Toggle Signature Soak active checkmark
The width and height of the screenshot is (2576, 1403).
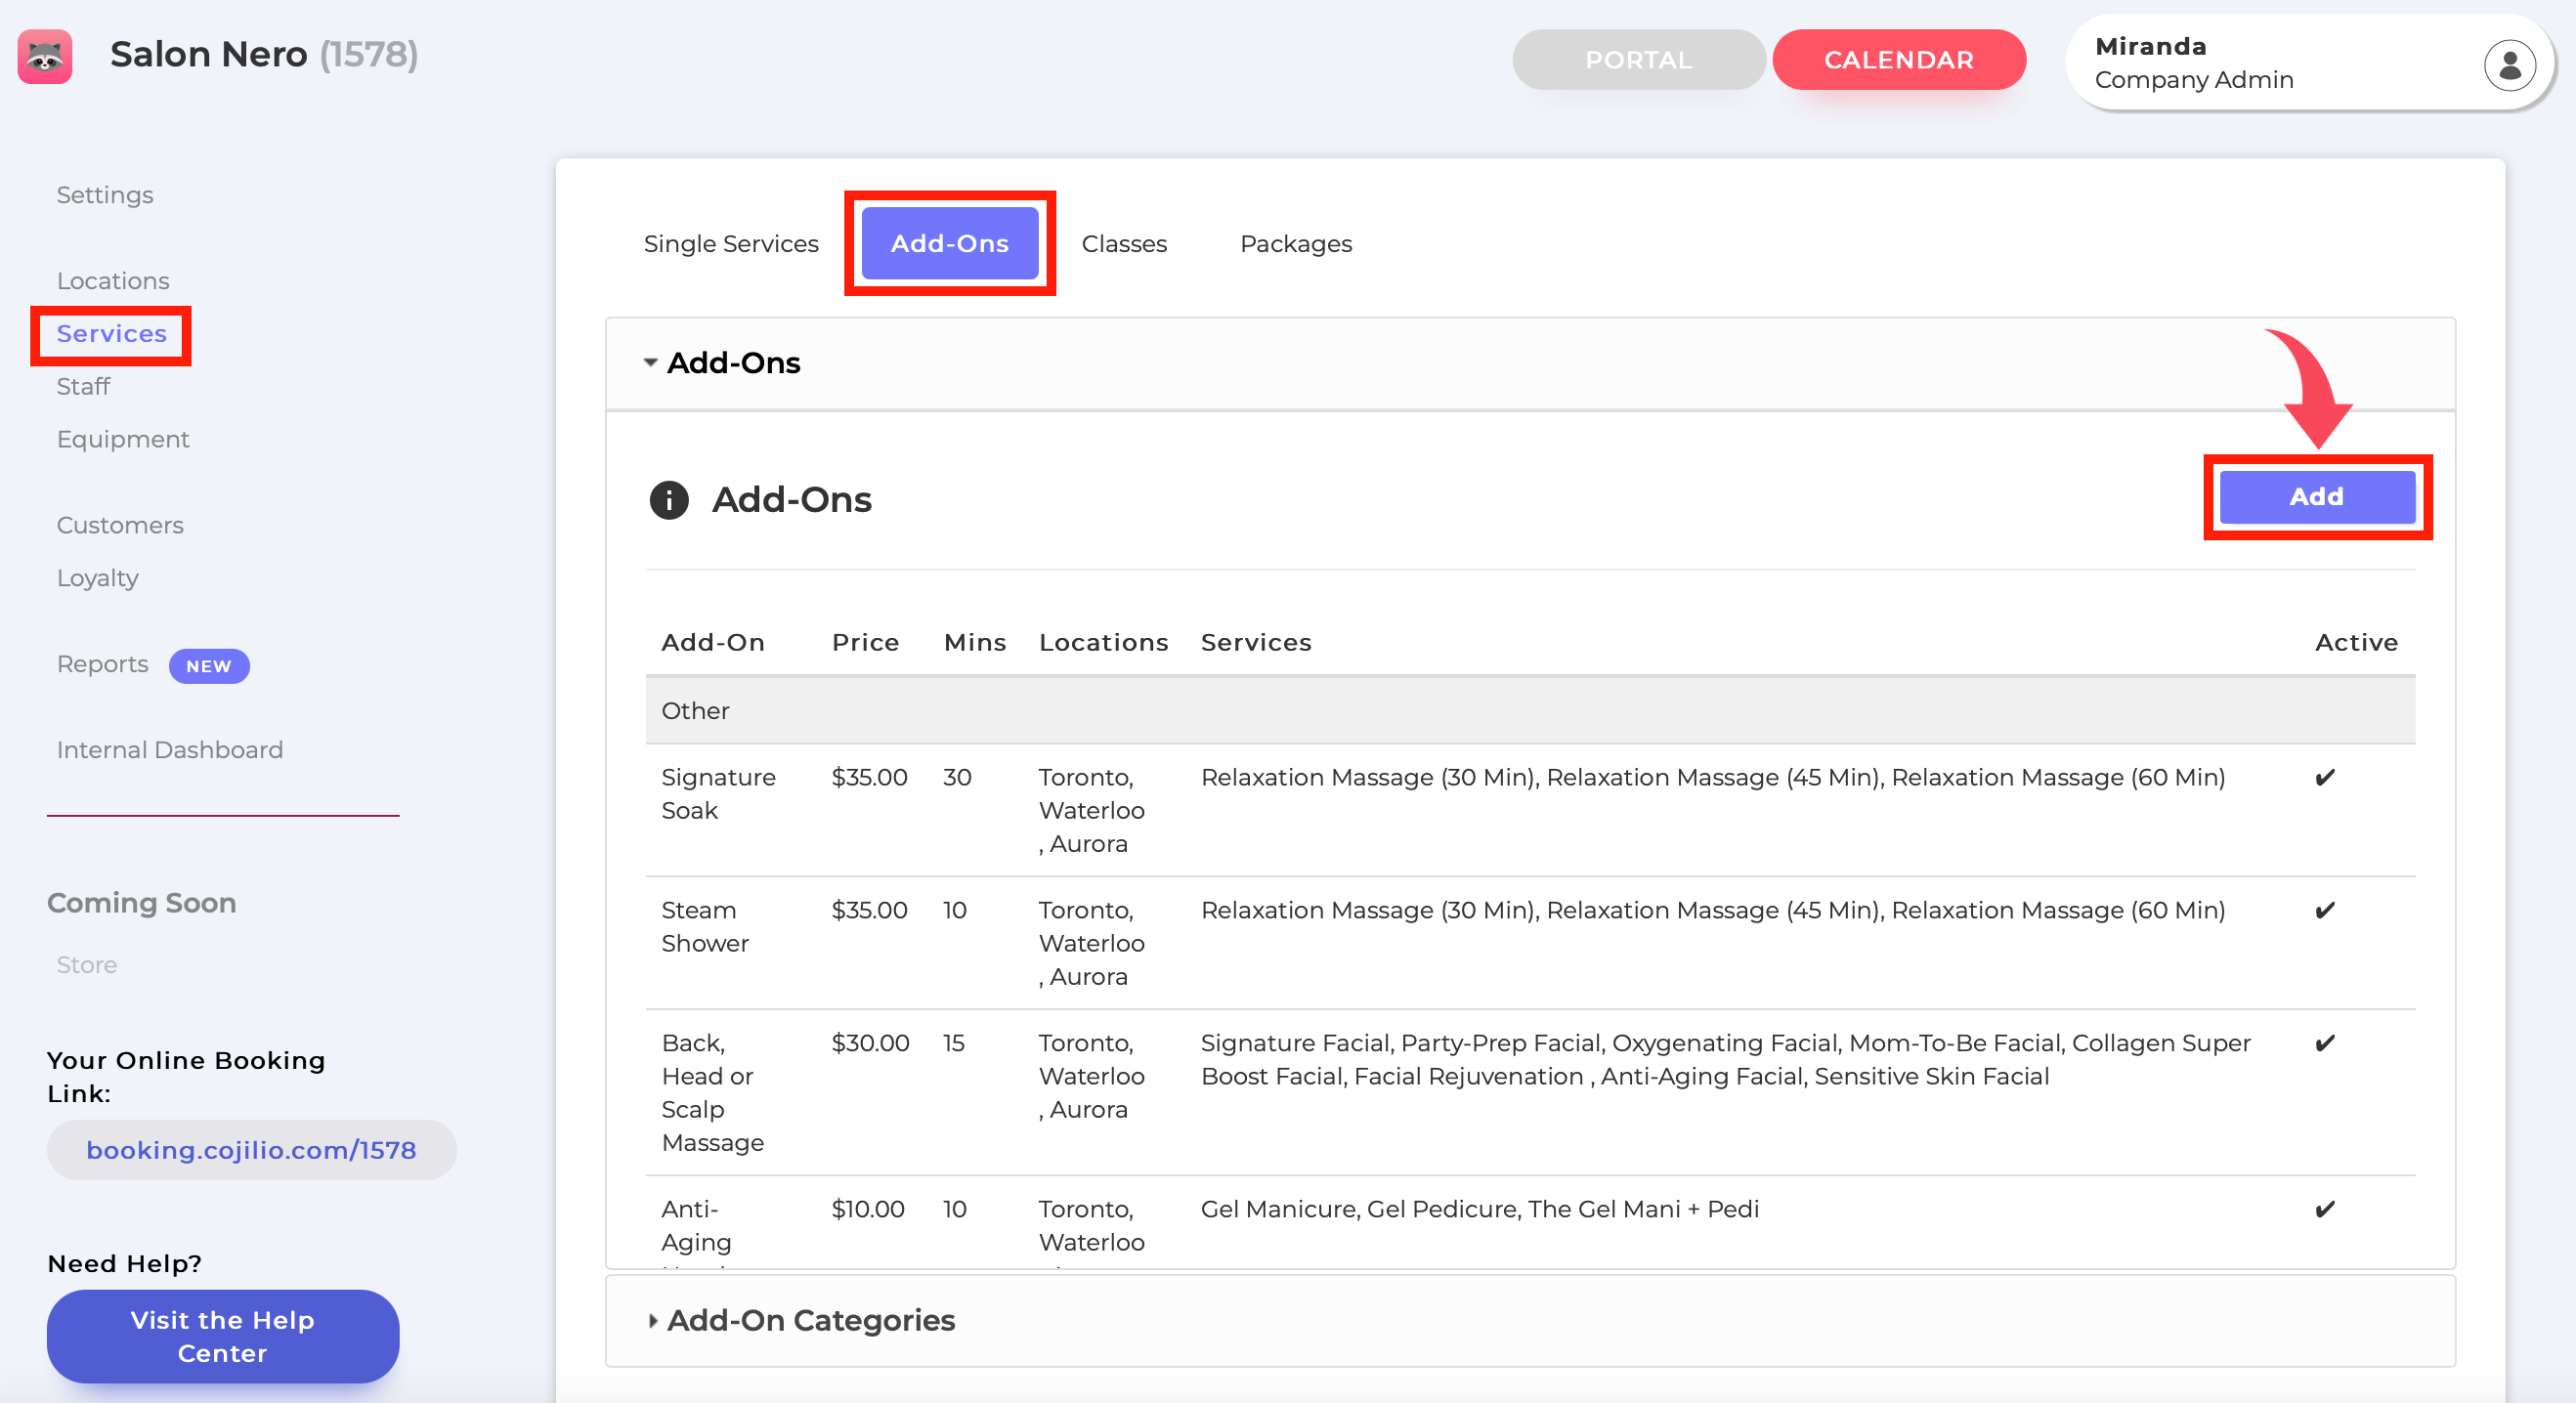click(x=2325, y=777)
